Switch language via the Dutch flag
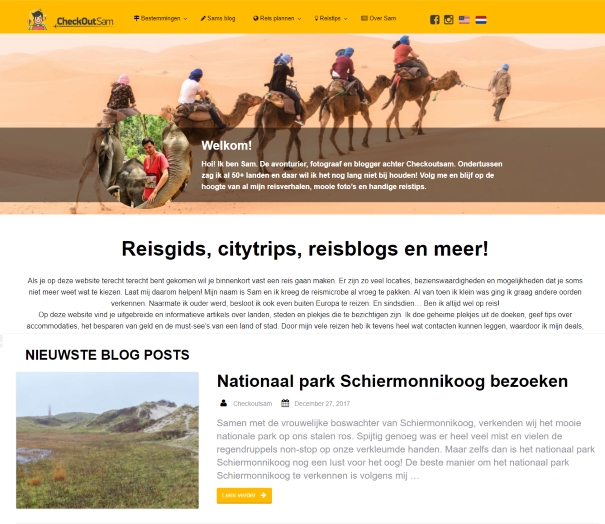605x524 pixels. point(481,20)
